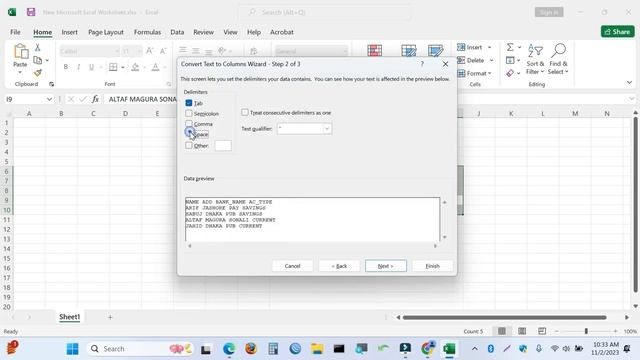640x360 pixels.
Task: Open Windows Start menu
Action: tap(72, 349)
